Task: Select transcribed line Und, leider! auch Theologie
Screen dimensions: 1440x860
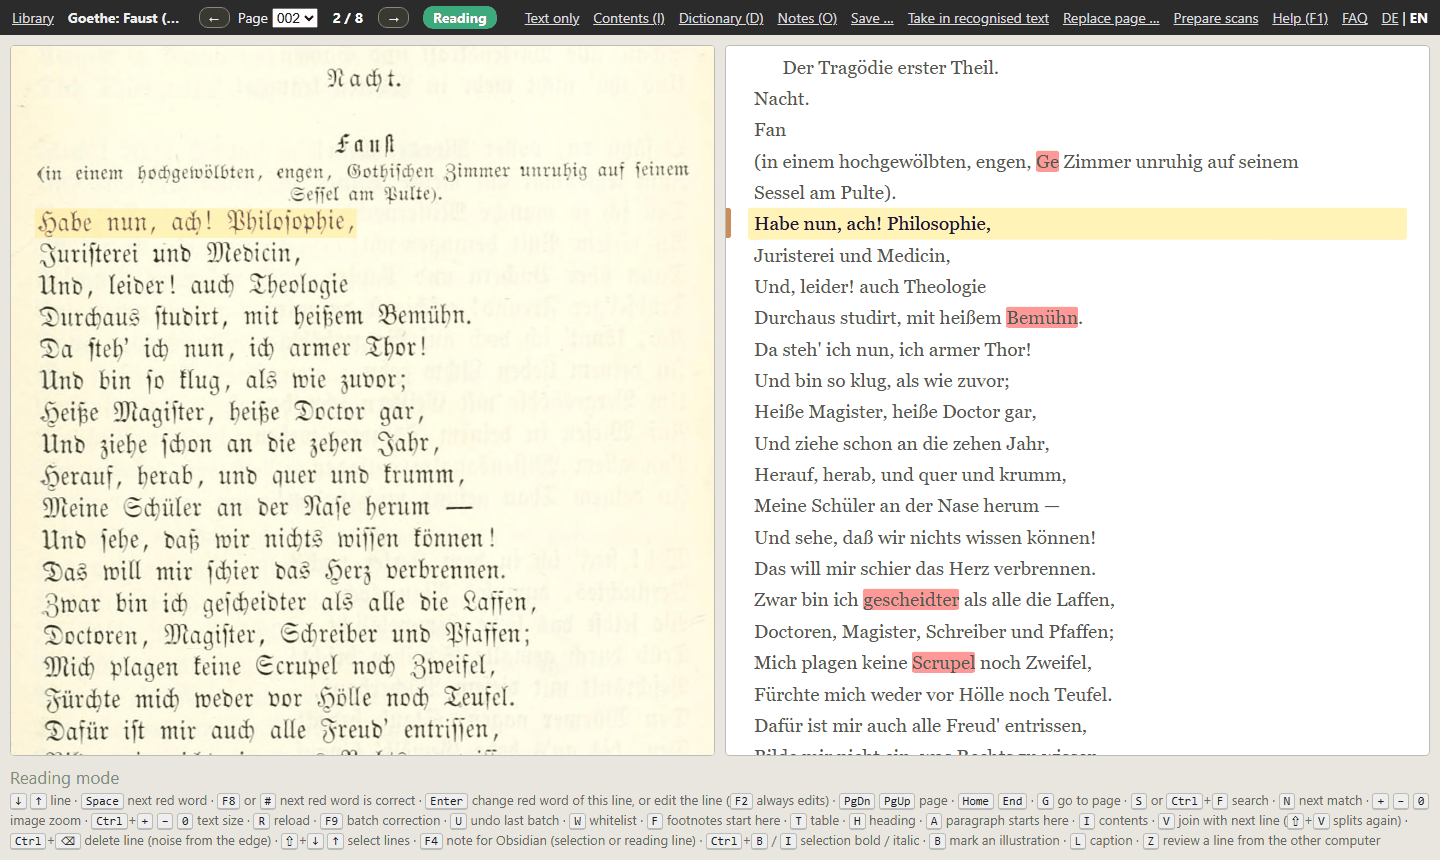Action: point(870,287)
